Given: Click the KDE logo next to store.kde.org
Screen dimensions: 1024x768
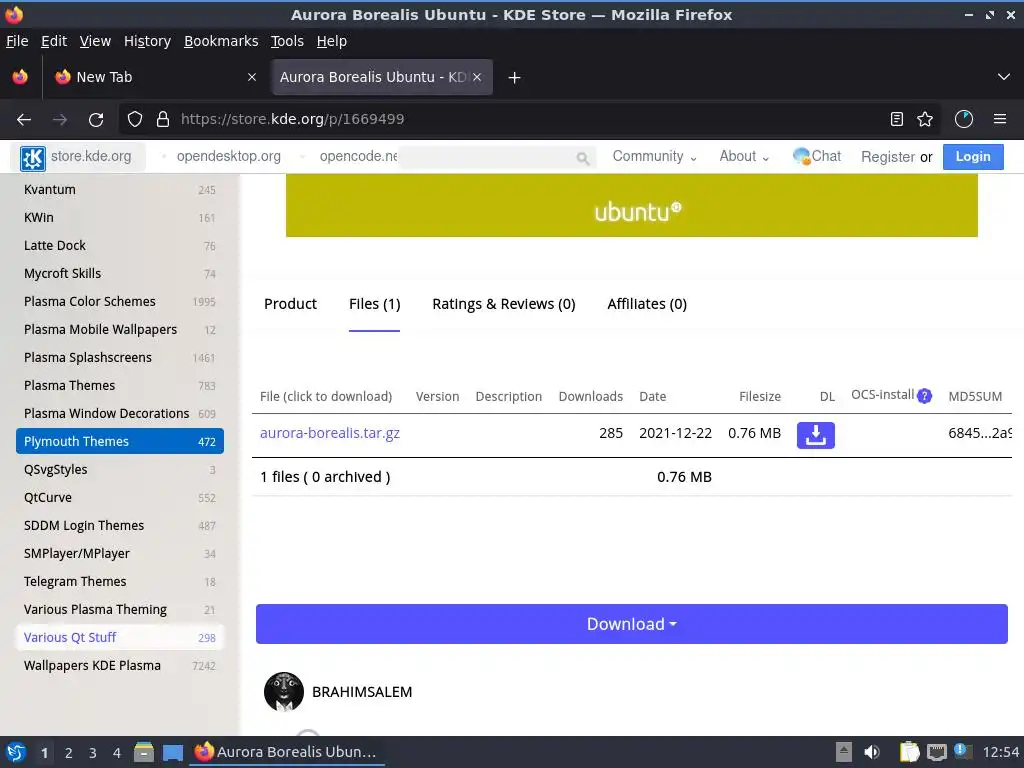Looking at the screenshot, I should point(33,157).
